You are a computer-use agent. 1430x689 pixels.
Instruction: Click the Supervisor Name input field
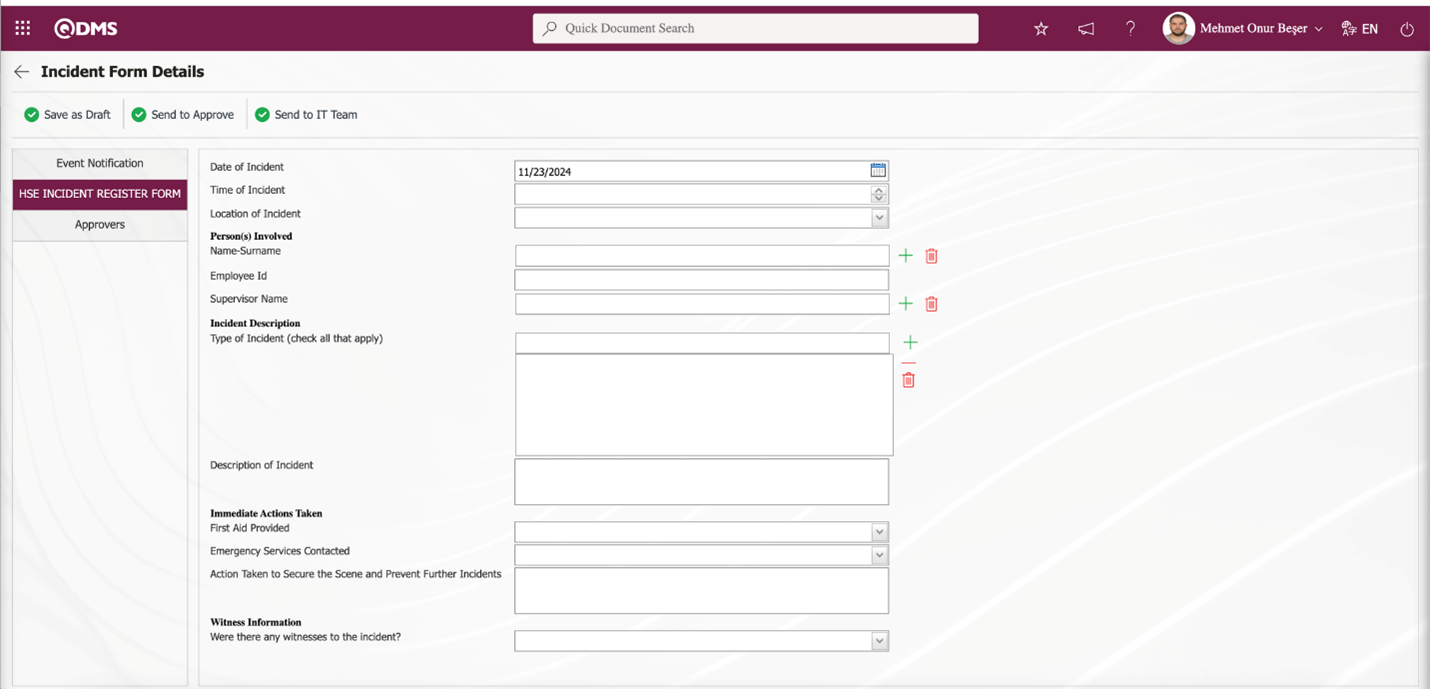click(702, 303)
